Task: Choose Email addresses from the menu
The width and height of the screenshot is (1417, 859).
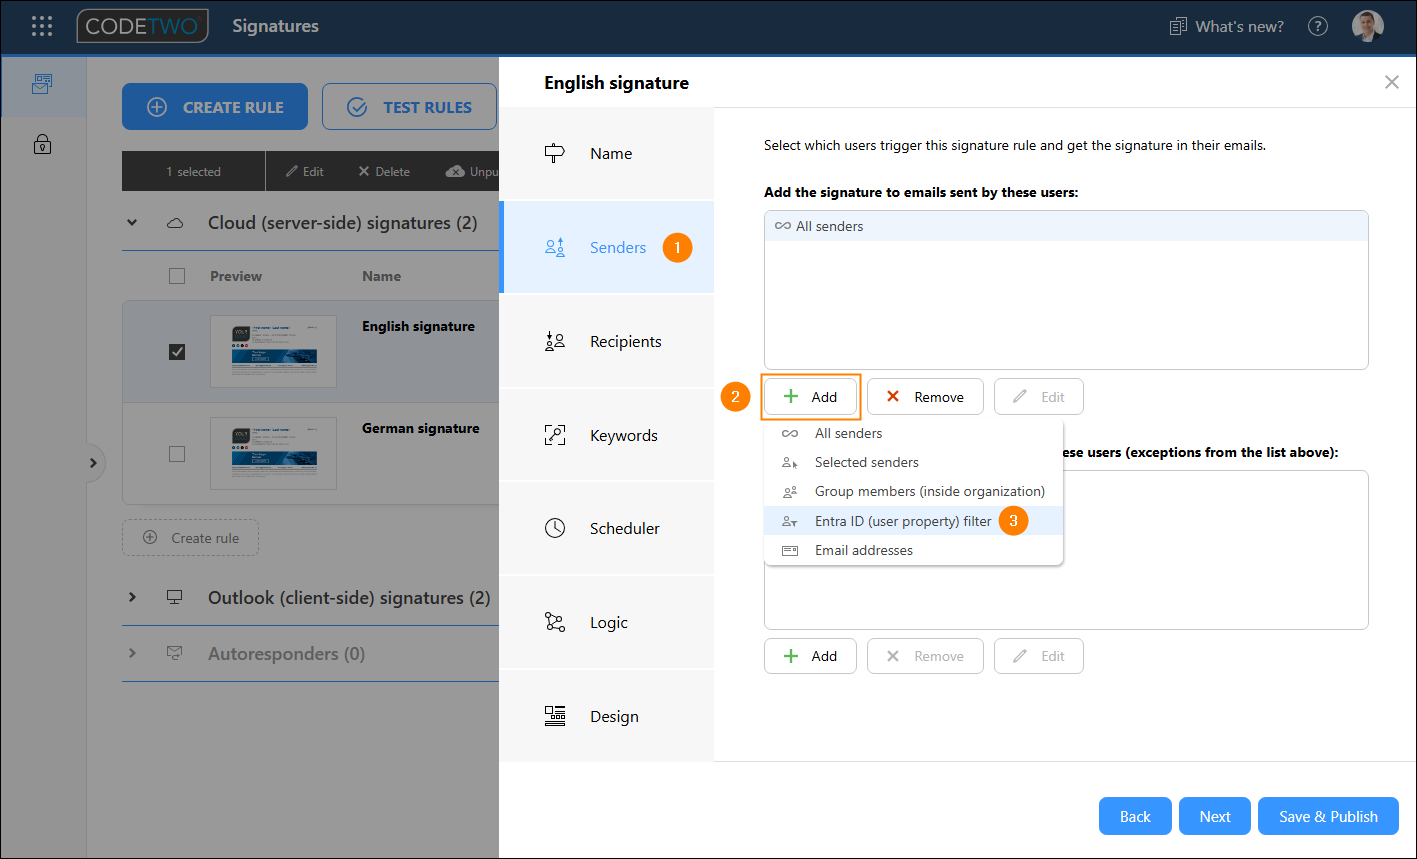Action: pos(913,550)
